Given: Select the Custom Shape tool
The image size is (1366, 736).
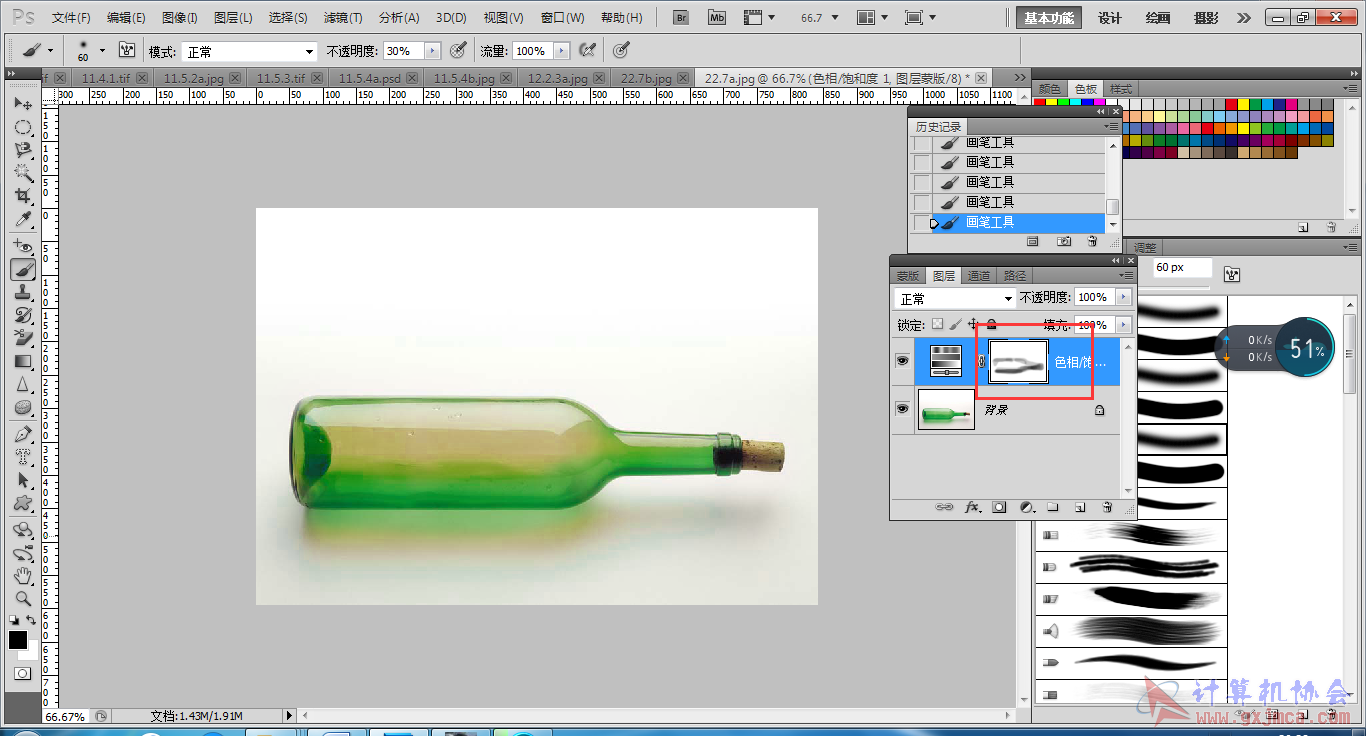Looking at the screenshot, I should (x=23, y=503).
